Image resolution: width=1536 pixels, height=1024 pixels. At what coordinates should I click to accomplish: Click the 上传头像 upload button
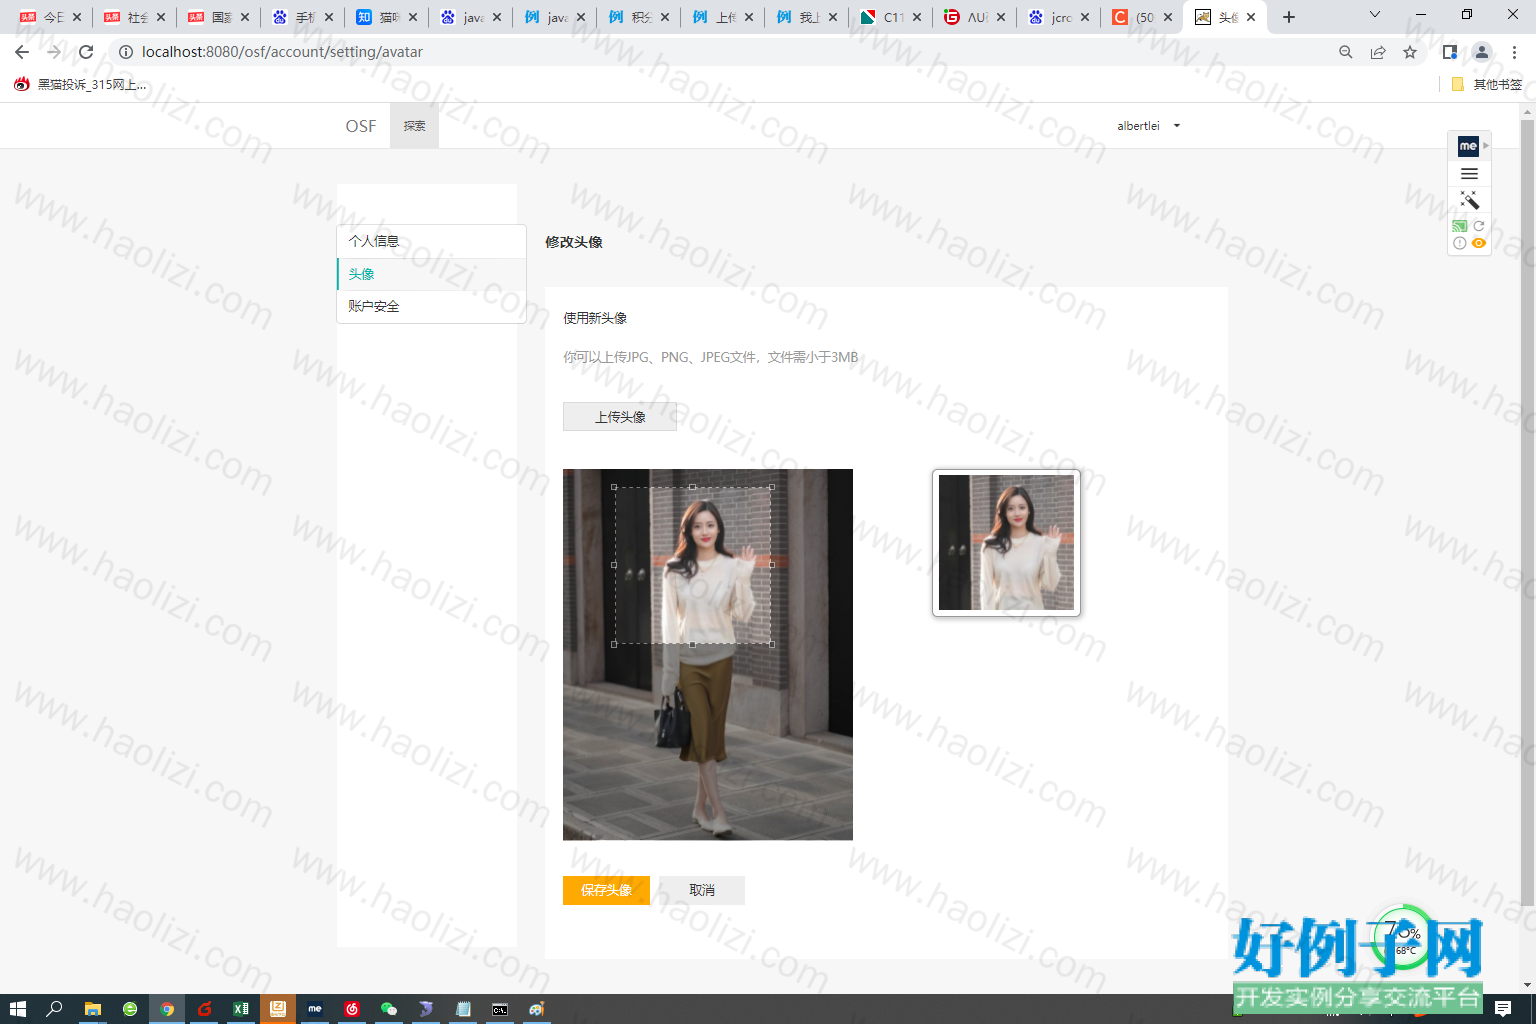tap(620, 417)
